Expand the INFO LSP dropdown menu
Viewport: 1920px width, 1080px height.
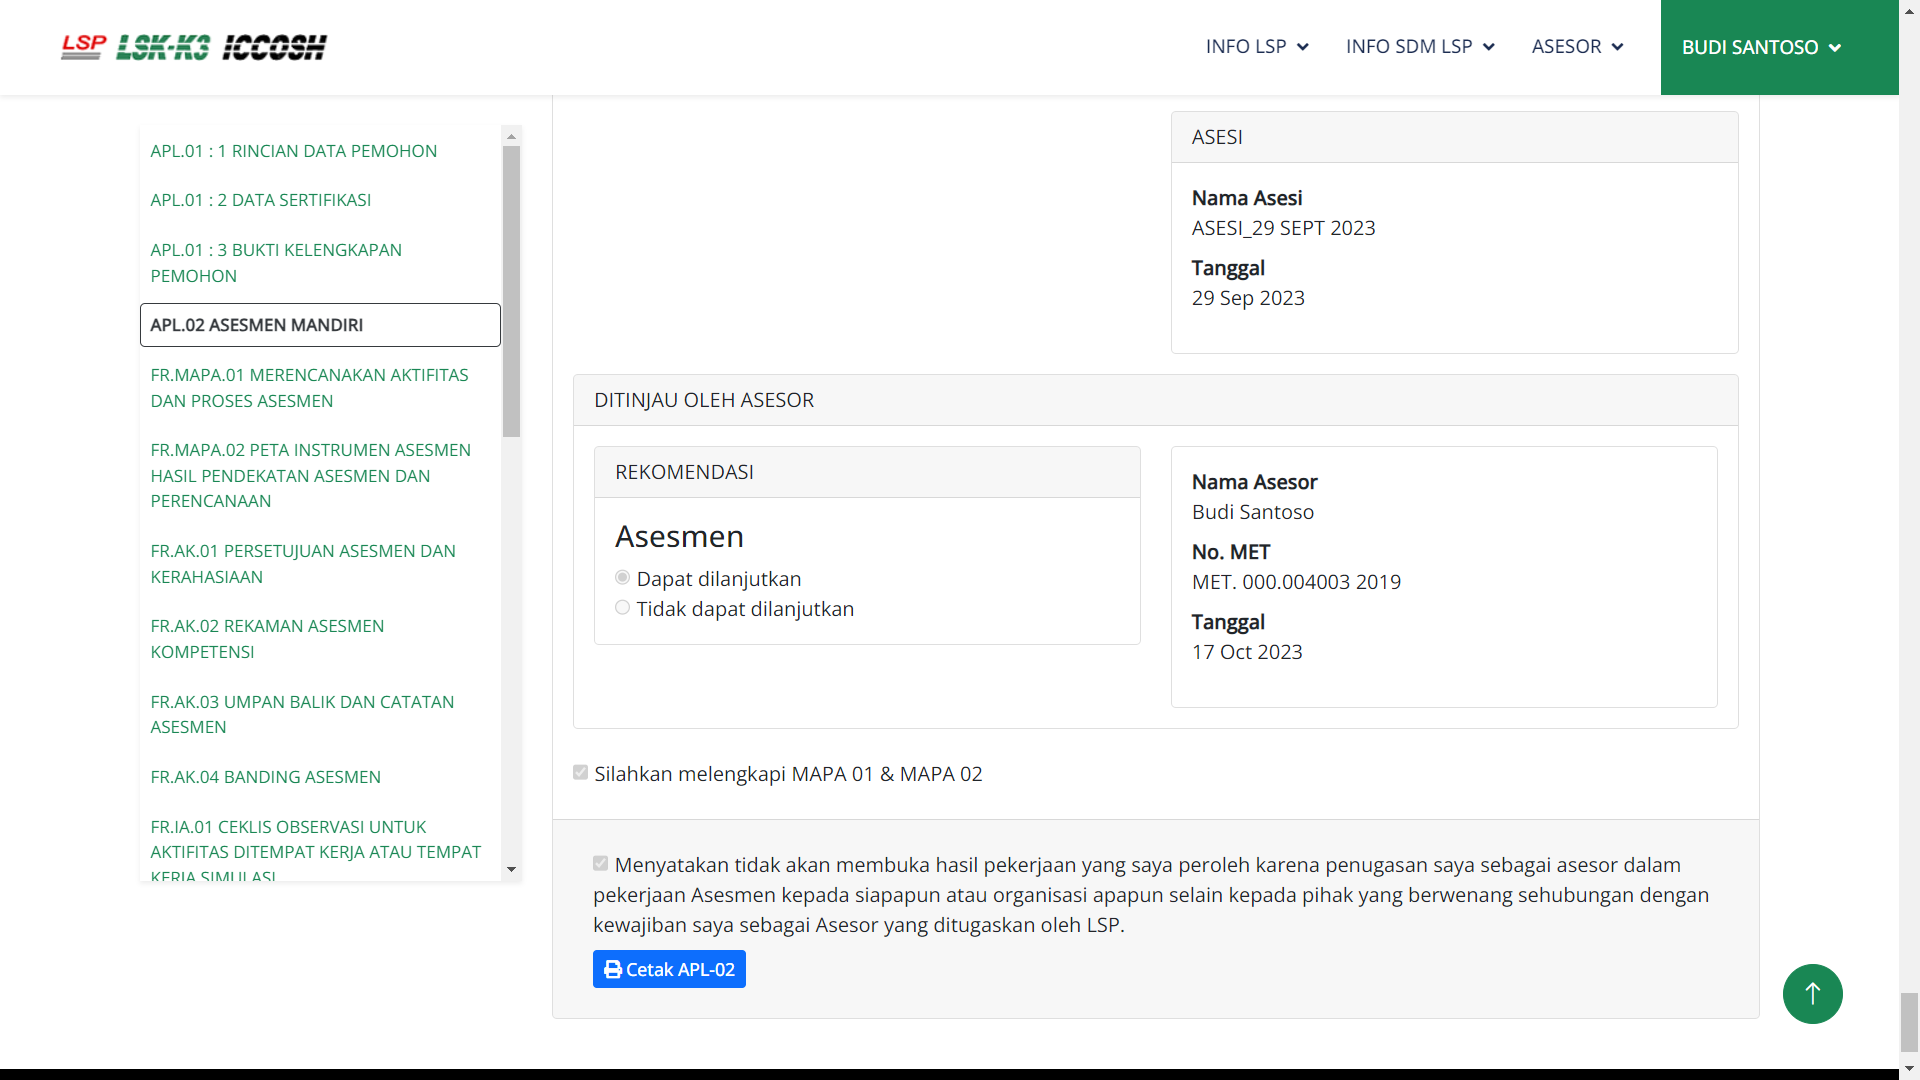(1256, 47)
